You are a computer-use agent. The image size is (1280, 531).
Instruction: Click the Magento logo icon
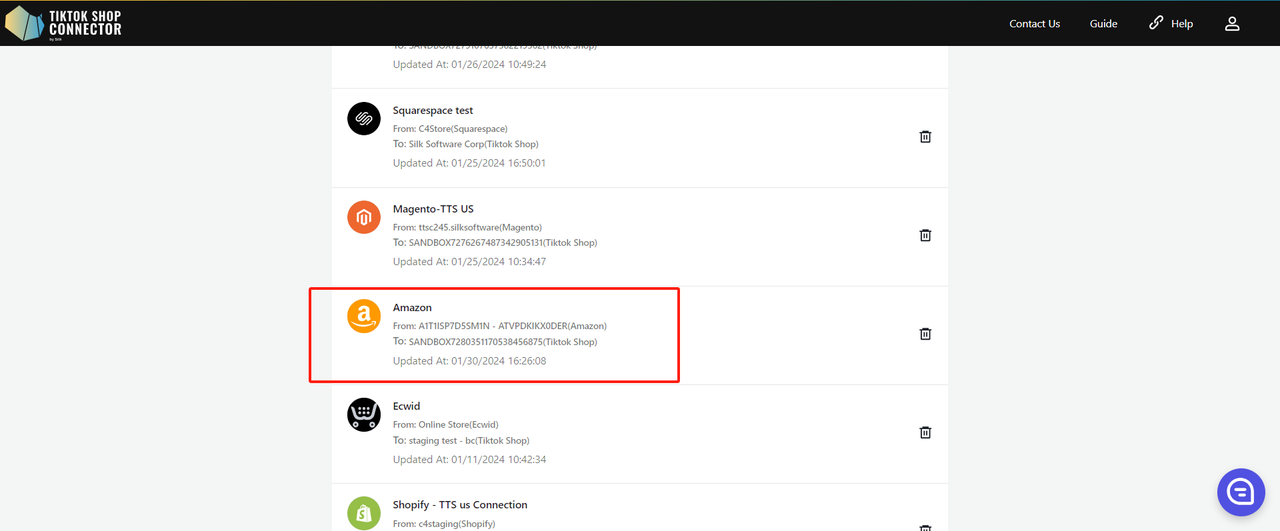(x=364, y=217)
